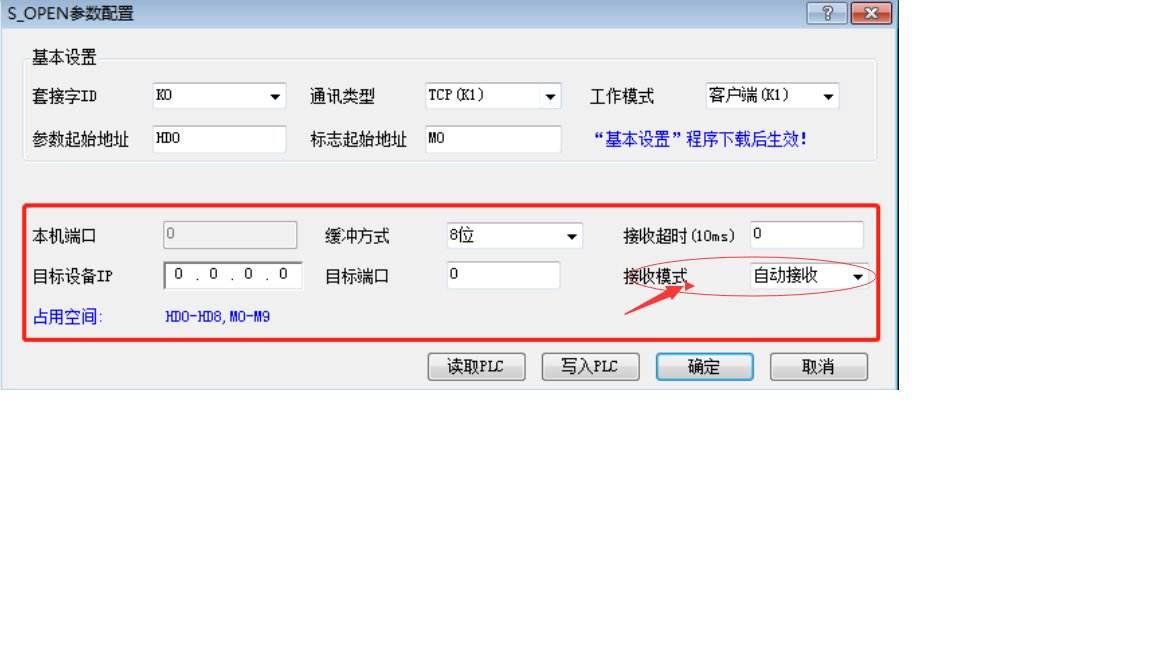Expand the 通讯类型 dropdown showing TCP (K1)
1152x648 pixels.
pyautogui.click(x=493, y=96)
